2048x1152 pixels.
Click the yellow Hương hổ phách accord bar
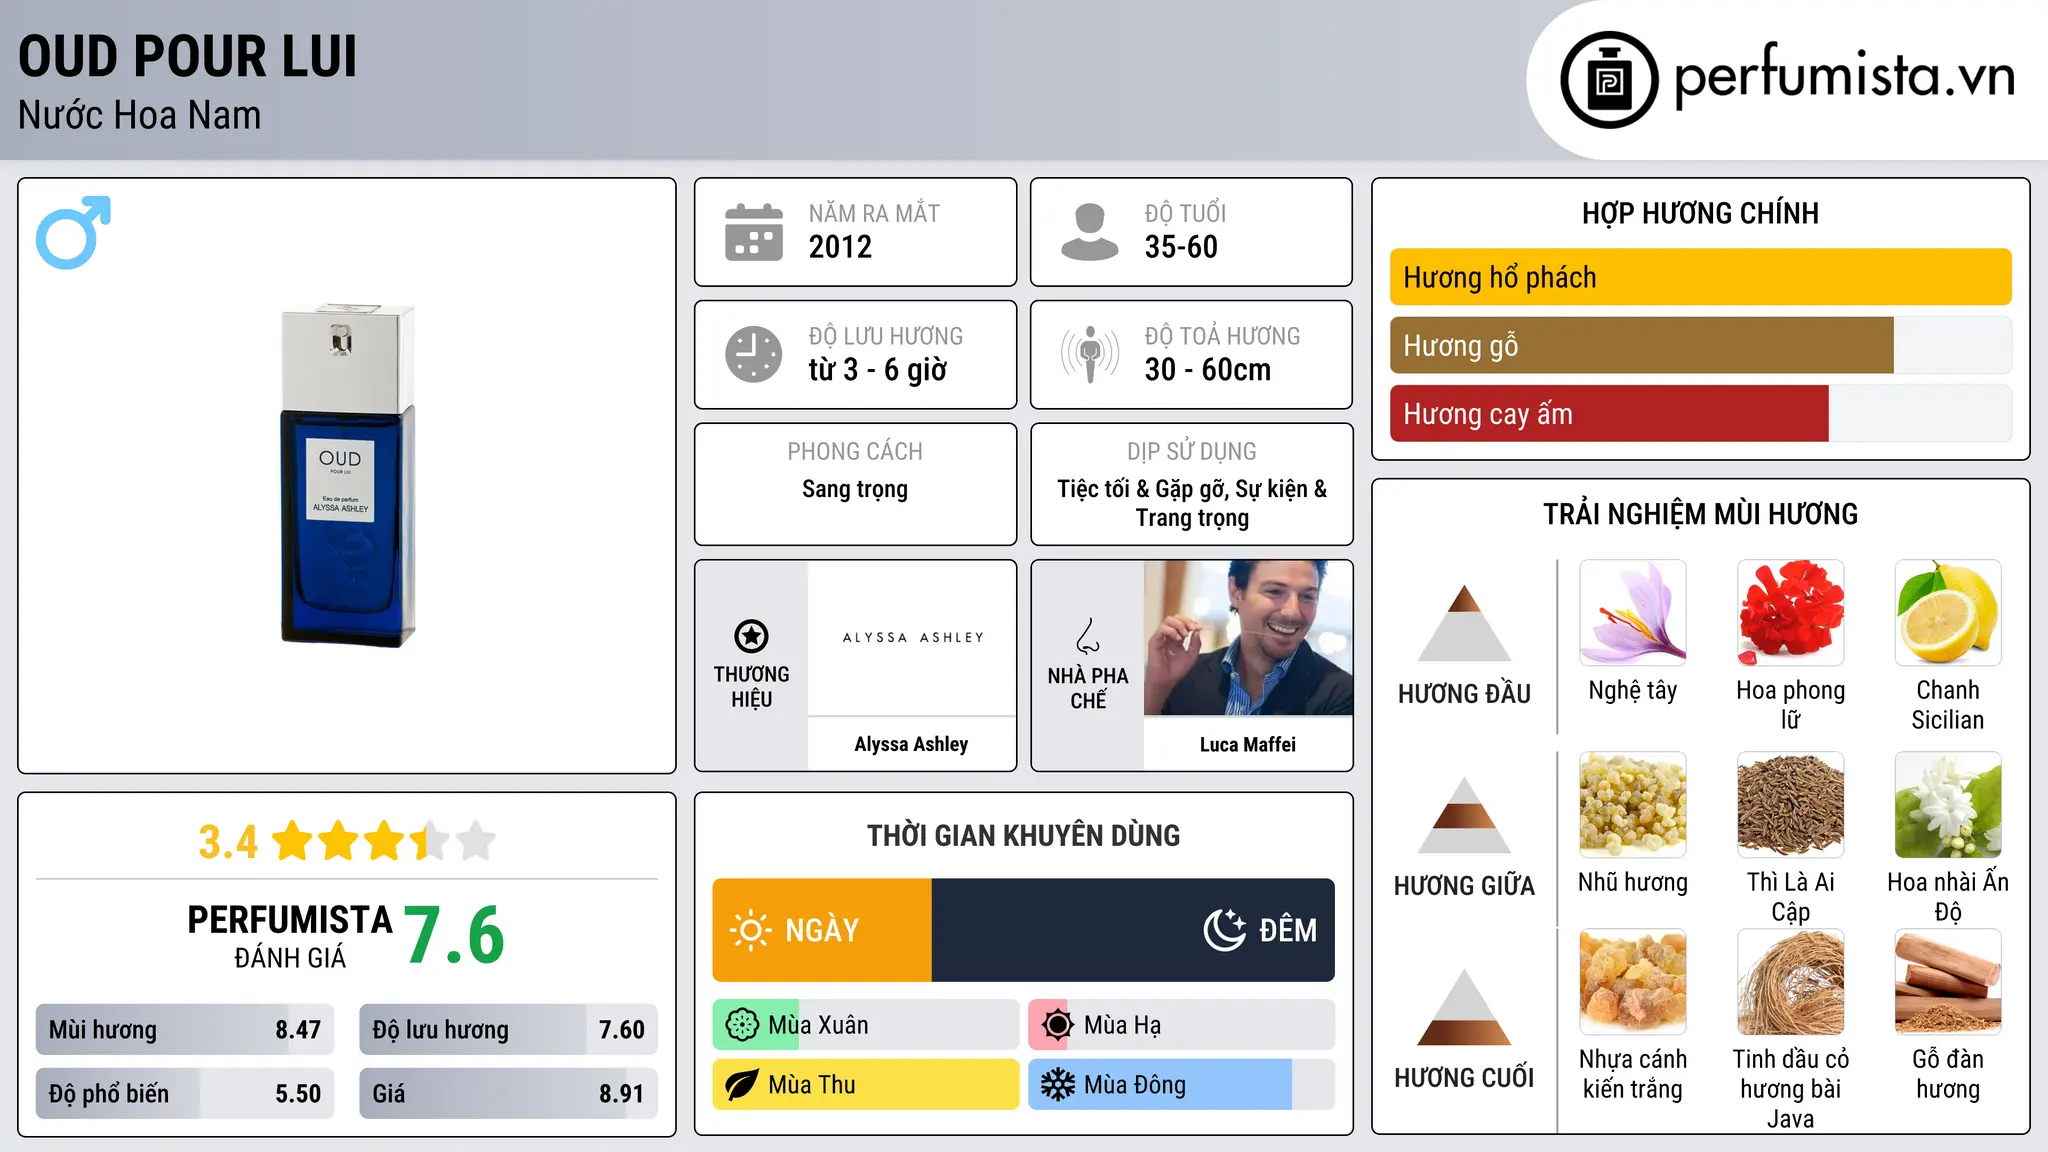click(x=1700, y=277)
